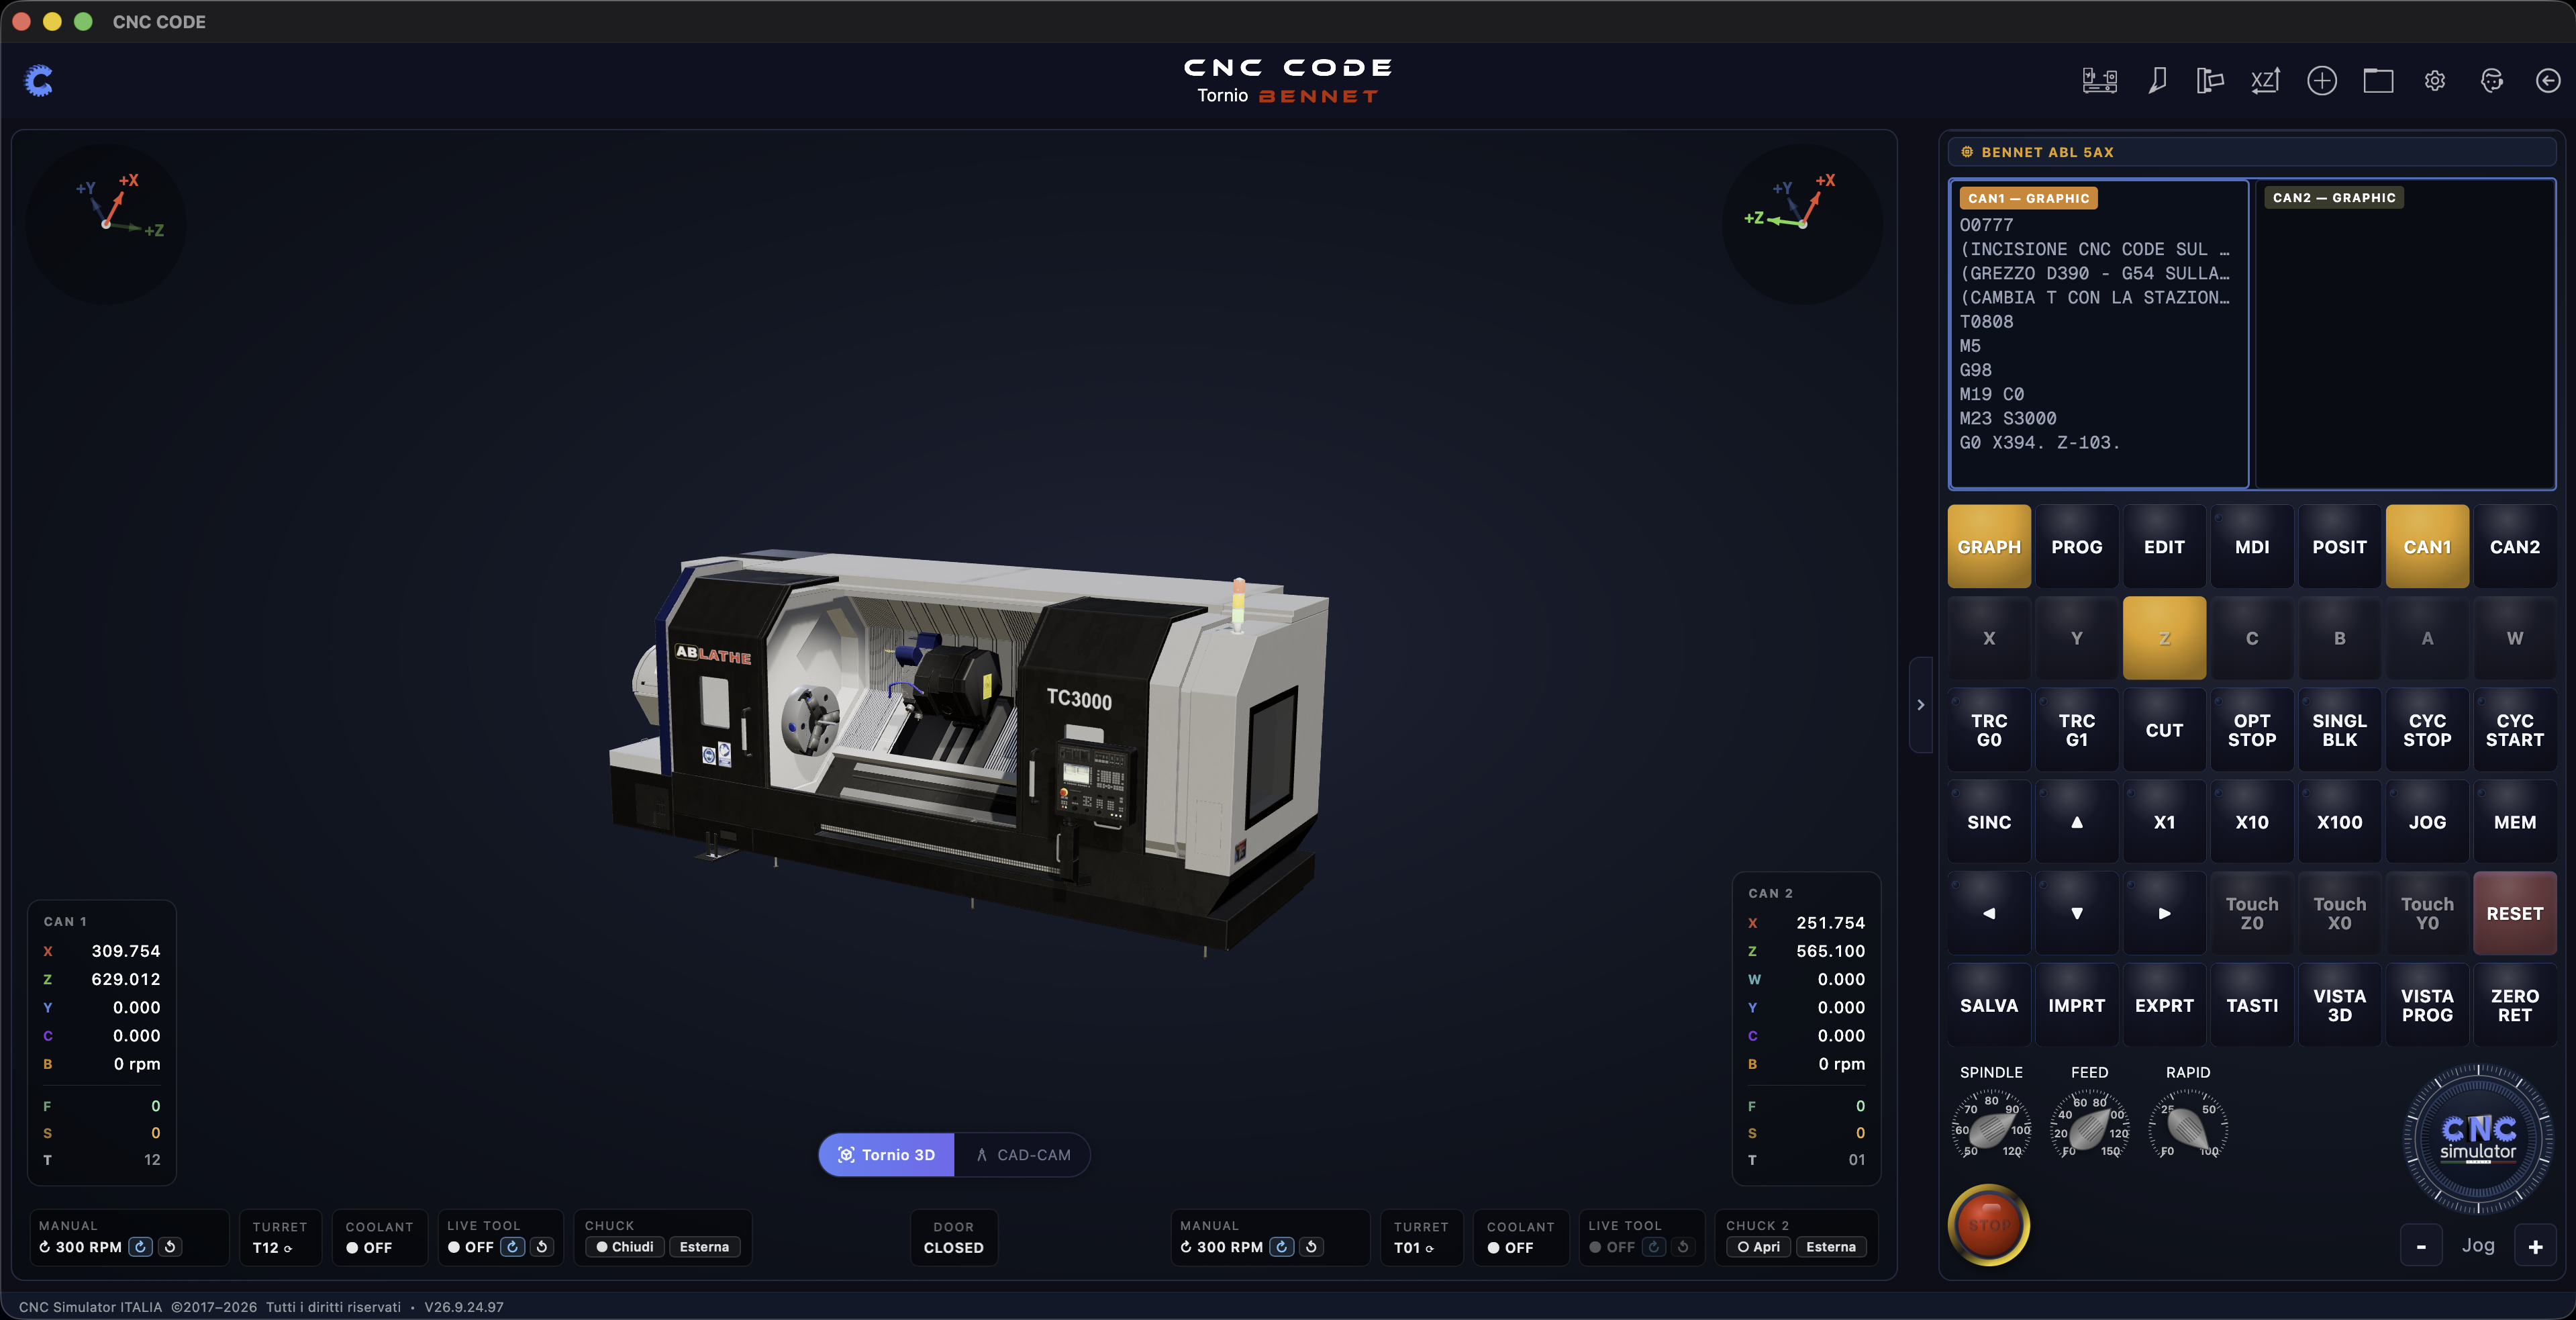This screenshot has width=2576, height=1320.
Task: Jog up with the up arrow key
Action: pos(2077,822)
